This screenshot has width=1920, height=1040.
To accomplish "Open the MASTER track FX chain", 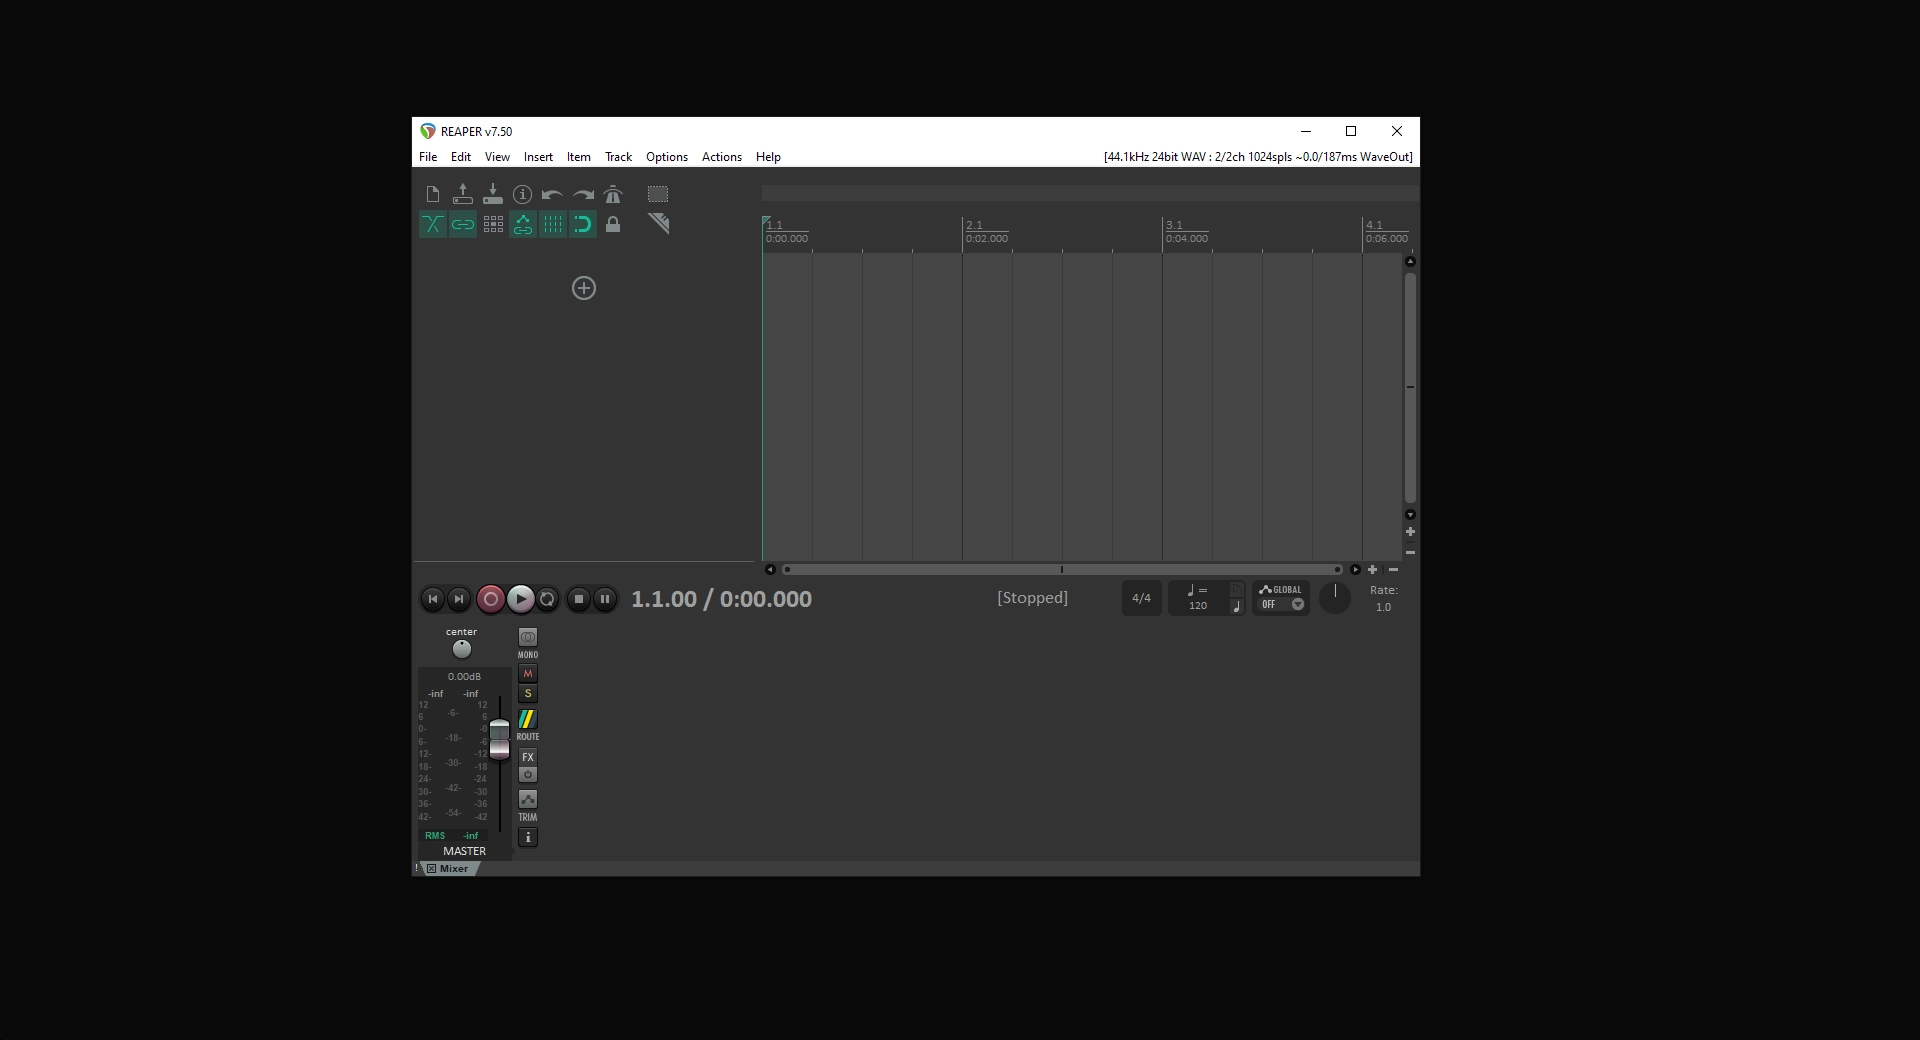I will pyautogui.click(x=527, y=757).
